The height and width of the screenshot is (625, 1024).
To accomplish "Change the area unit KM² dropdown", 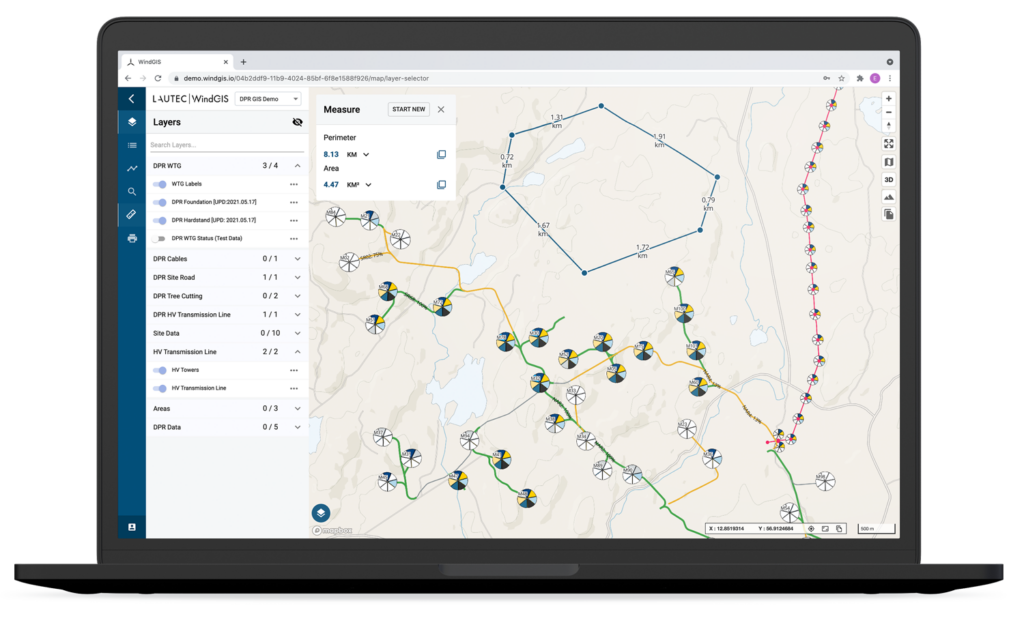I will [360, 185].
